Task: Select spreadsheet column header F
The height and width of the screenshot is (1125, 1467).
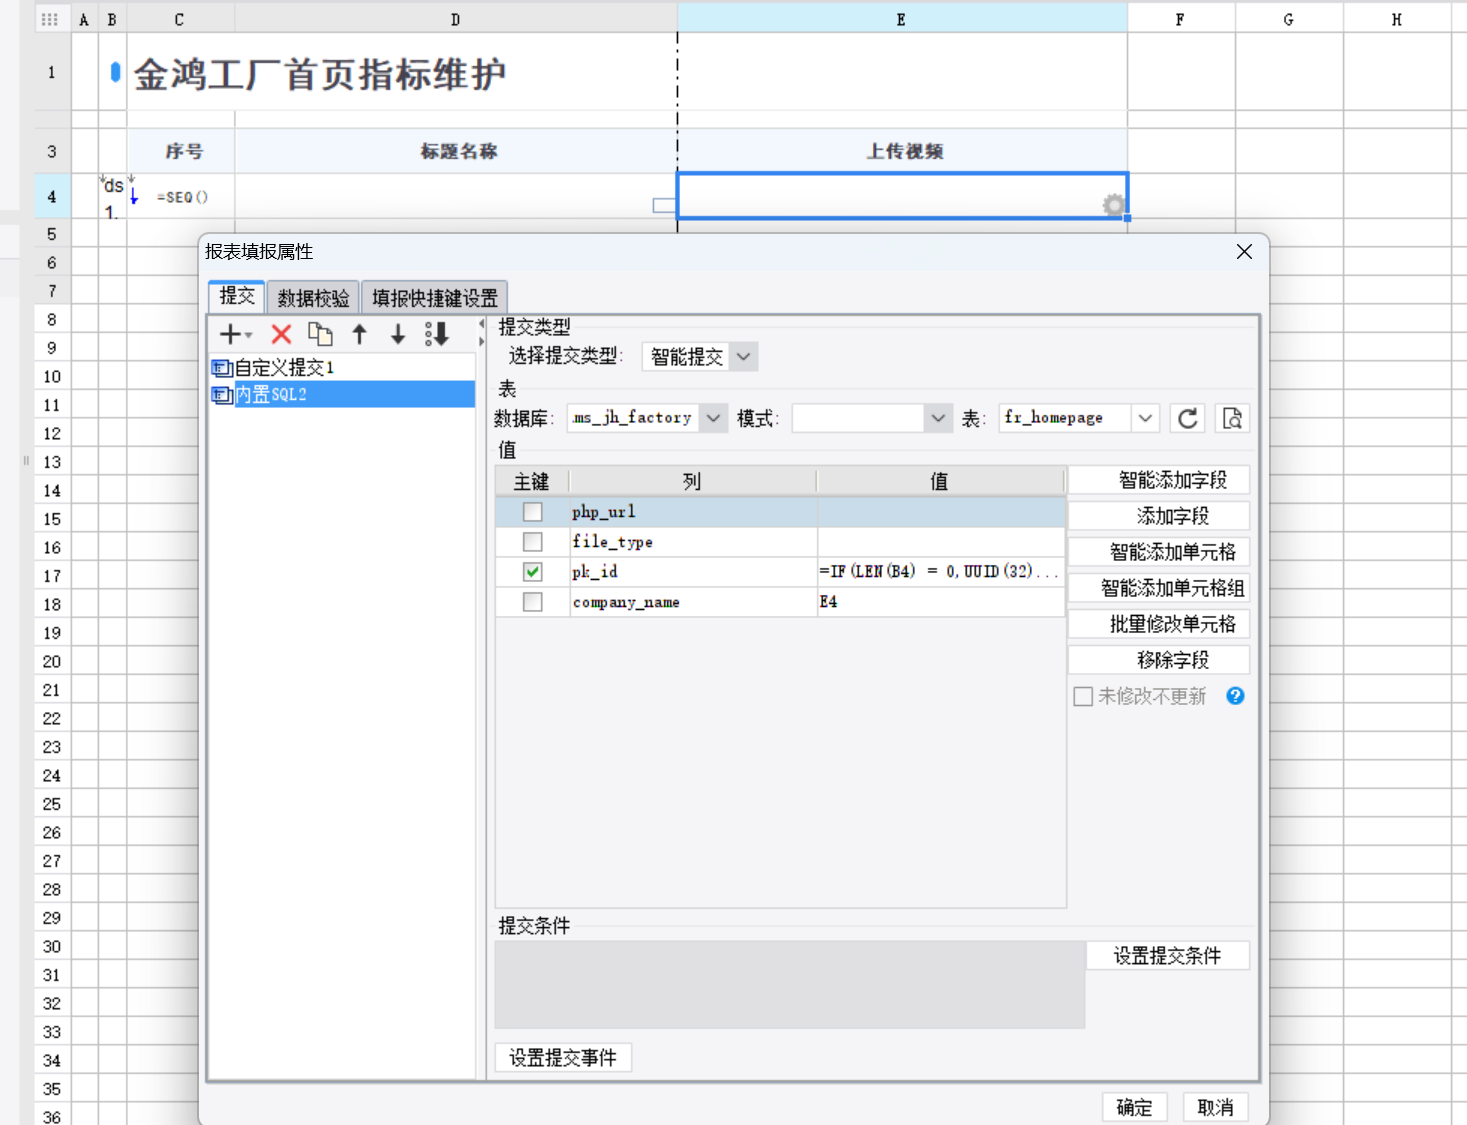Action: coord(1181,19)
